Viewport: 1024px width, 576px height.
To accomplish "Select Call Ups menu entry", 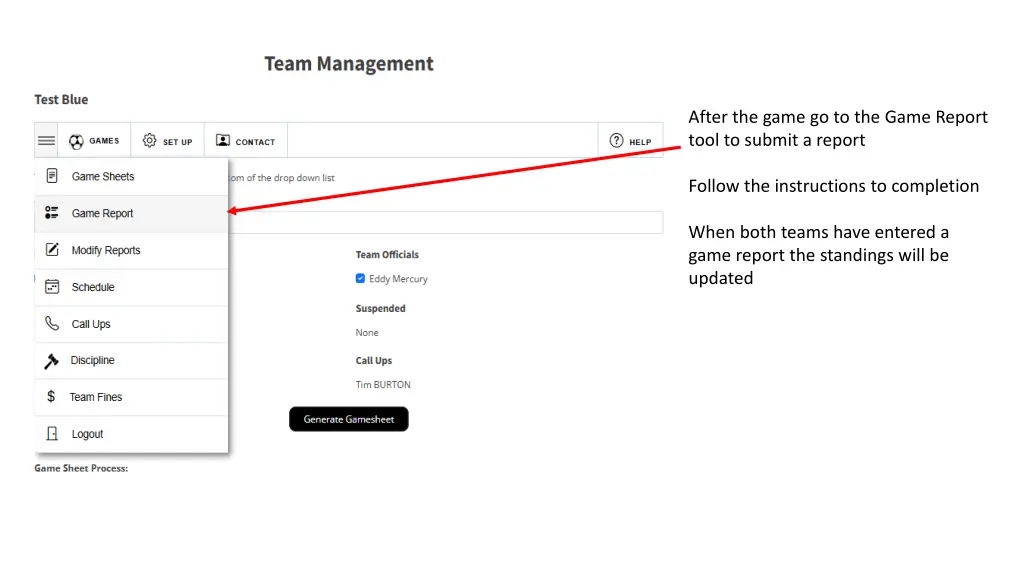I will (131, 324).
